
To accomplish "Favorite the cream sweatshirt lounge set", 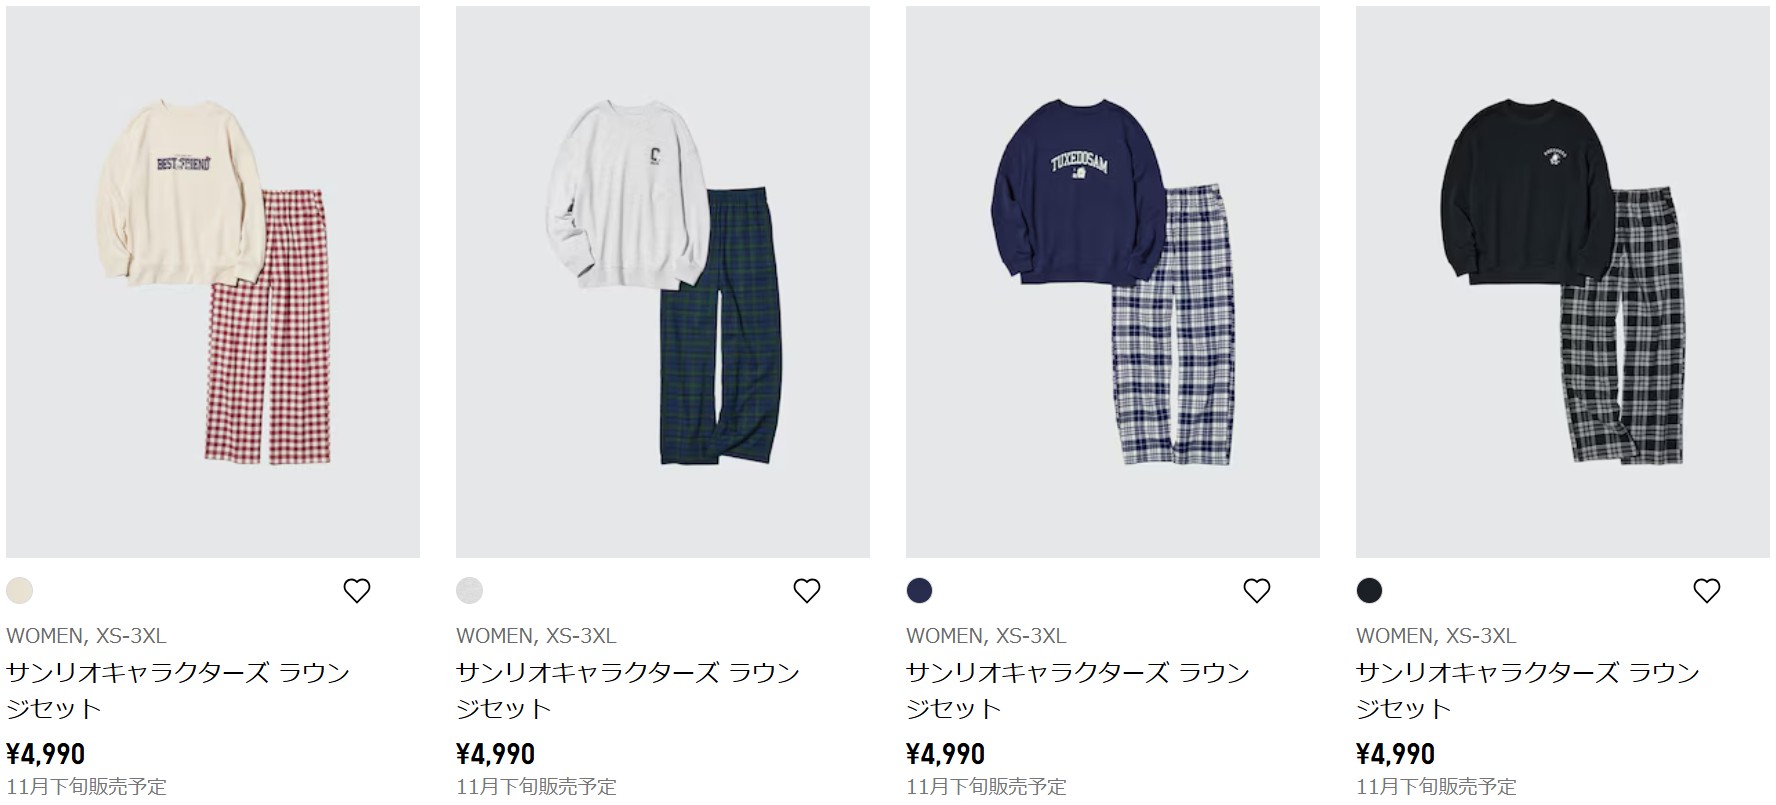I will [x=357, y=591].
